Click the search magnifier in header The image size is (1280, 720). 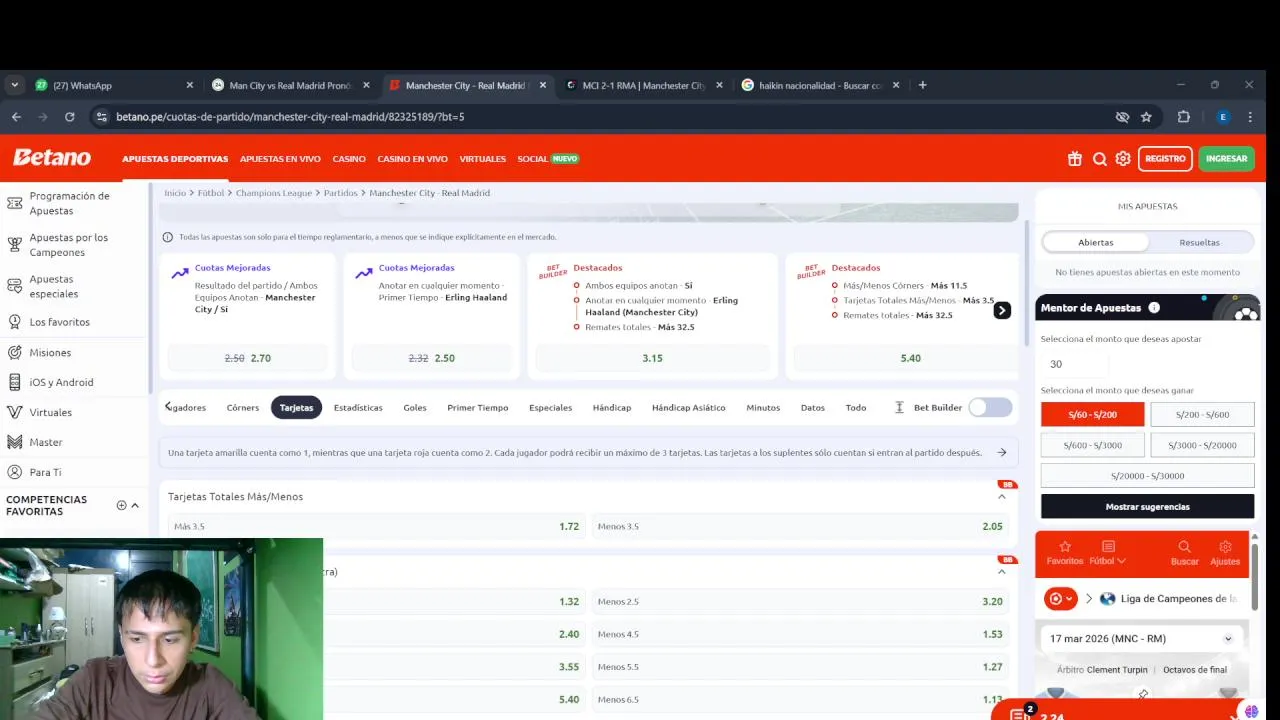1099,159
